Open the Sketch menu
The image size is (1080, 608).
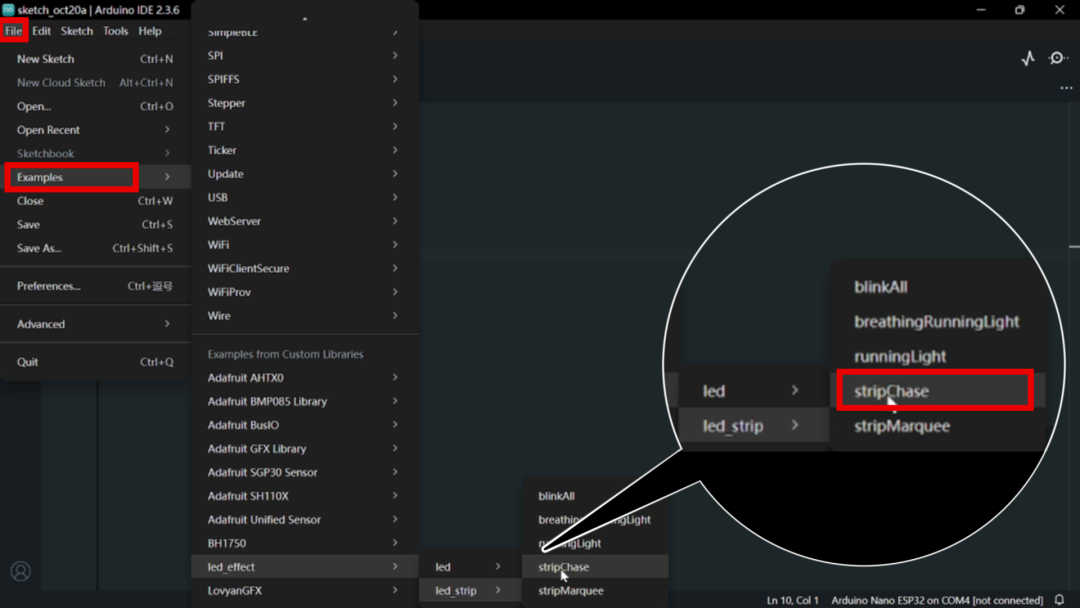click(x=77, y=31)
